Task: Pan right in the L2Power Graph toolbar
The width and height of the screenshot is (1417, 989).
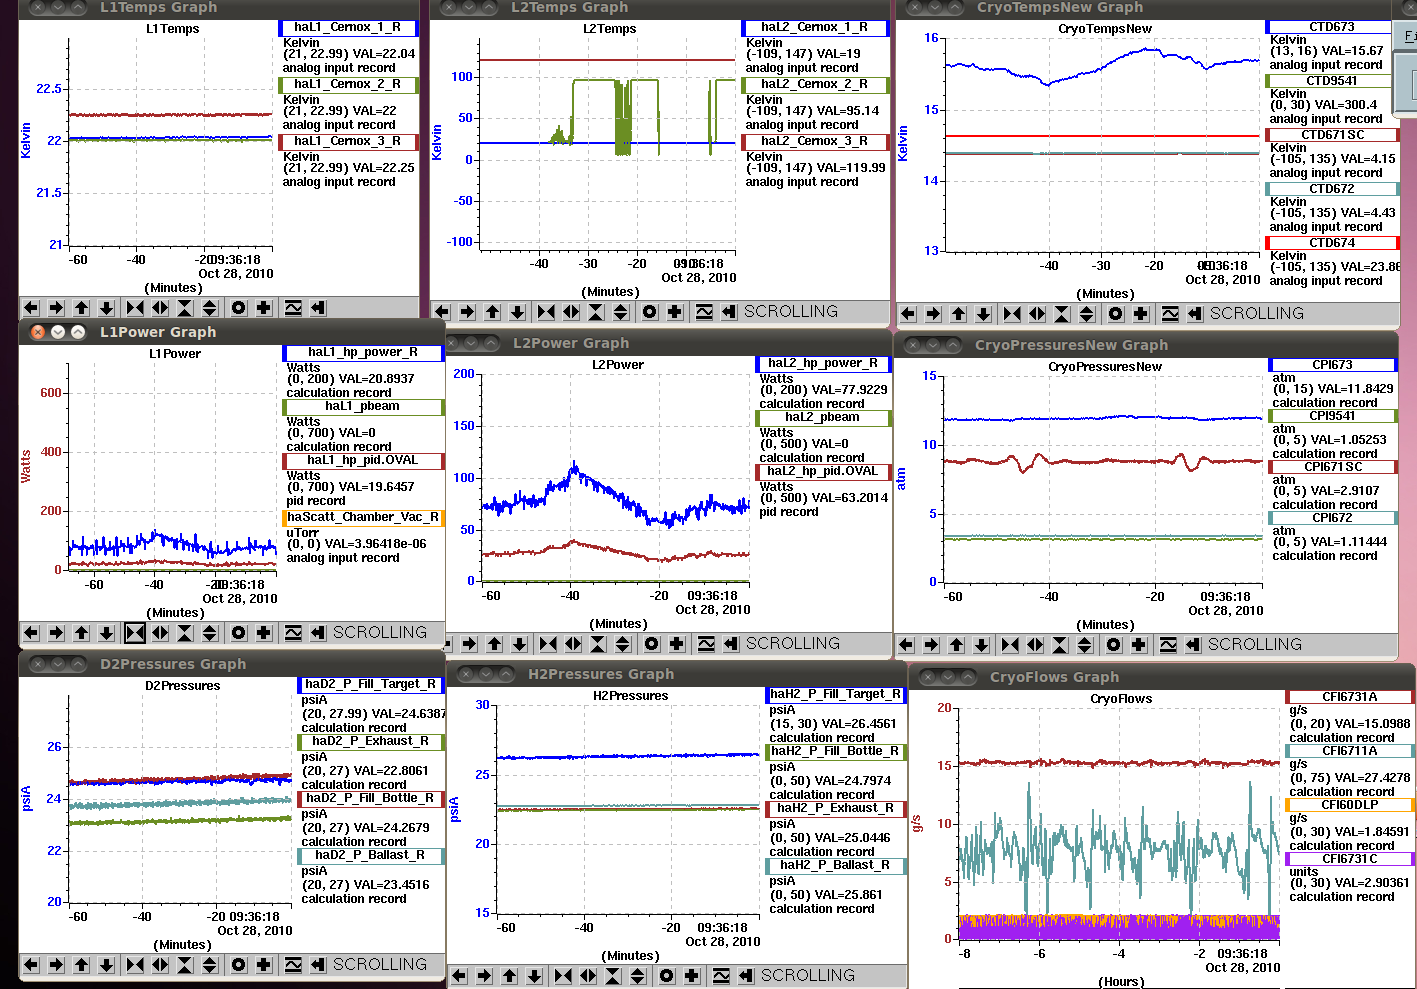Action: pyautogui.click(x=469, y=644)
